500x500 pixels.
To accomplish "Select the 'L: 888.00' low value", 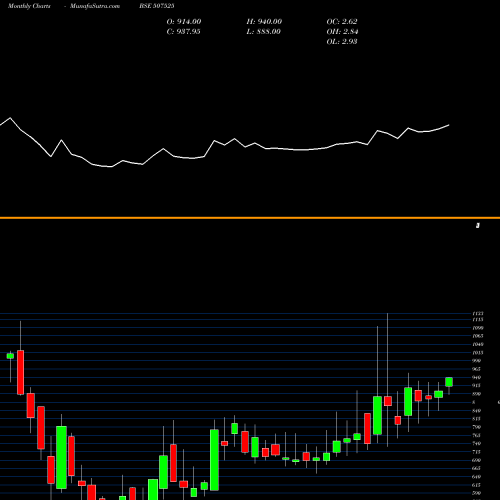I will point(263,32).
